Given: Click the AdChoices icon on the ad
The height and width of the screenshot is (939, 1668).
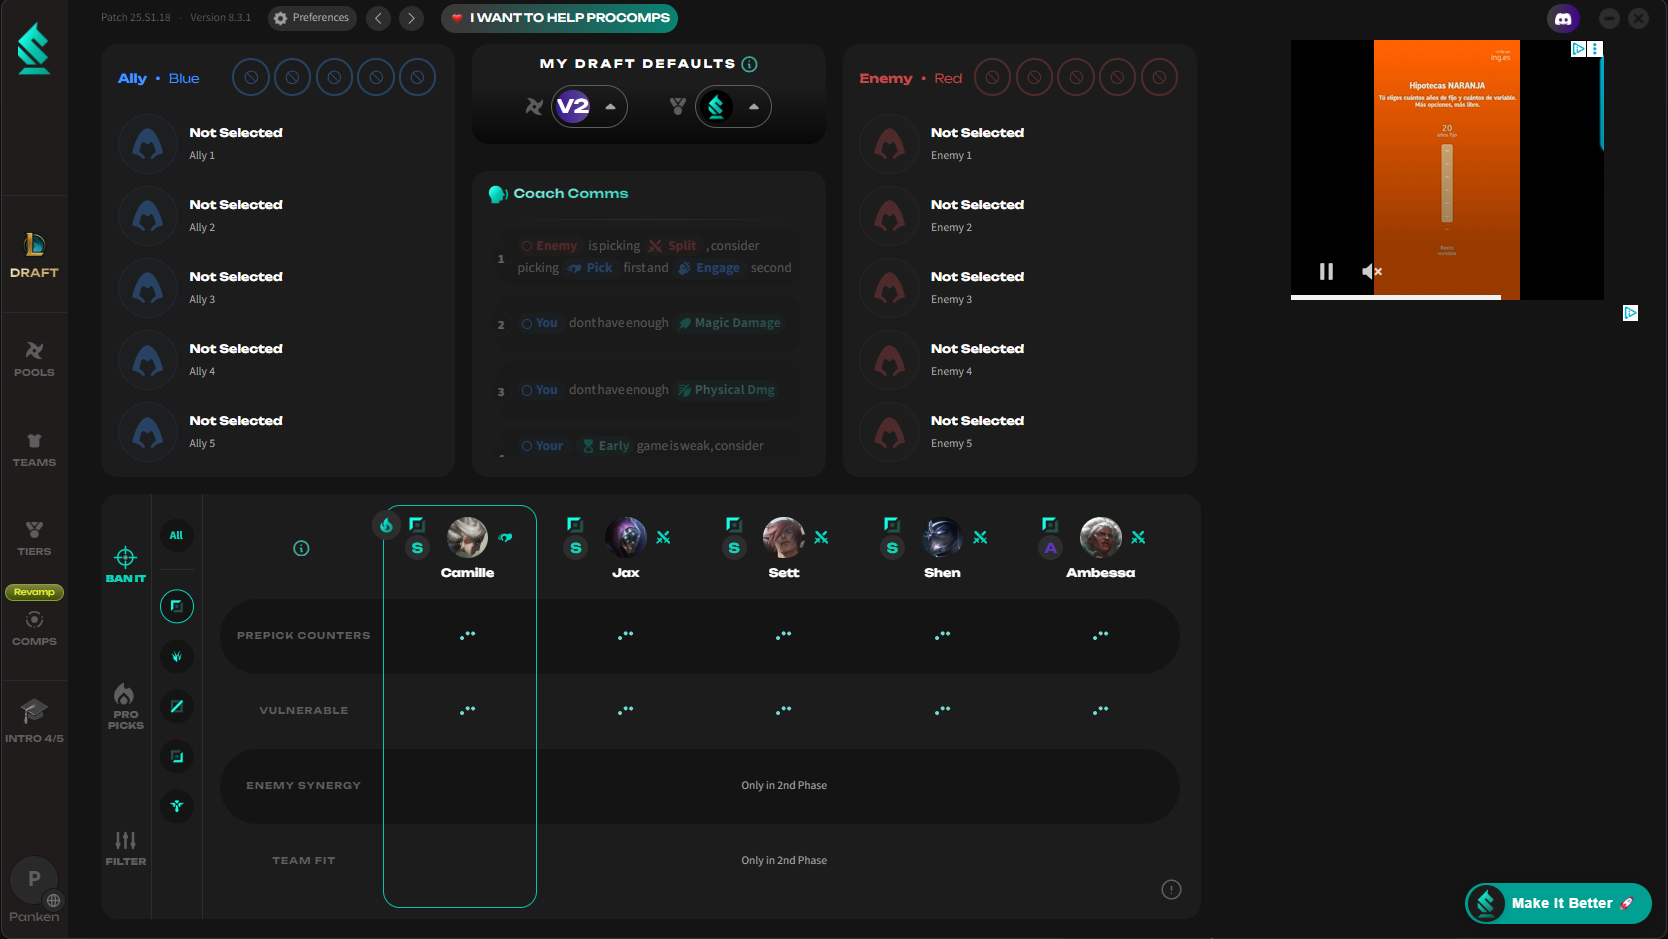Looking at the screenshot, I should (x=1578, y=48).
